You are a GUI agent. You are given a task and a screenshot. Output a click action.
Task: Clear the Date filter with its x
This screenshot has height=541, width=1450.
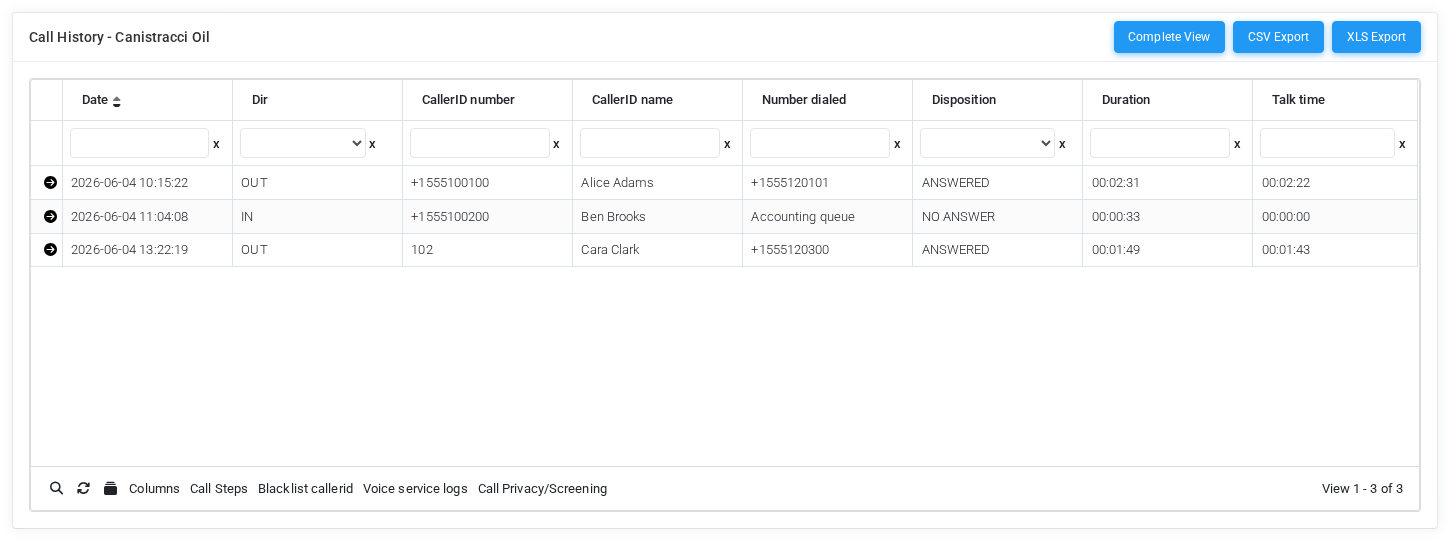point(216,144)
